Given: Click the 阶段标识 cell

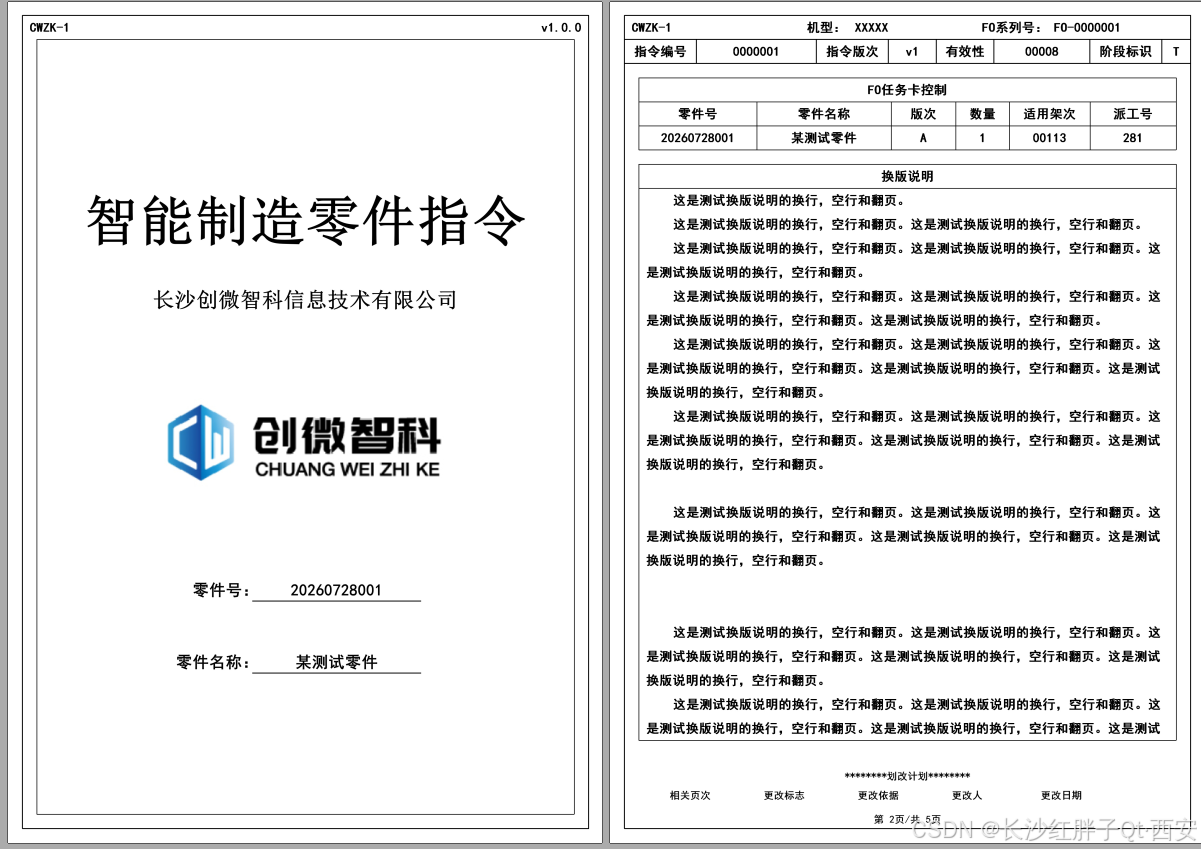Looking at the screenshot, I should point(1125,52).
